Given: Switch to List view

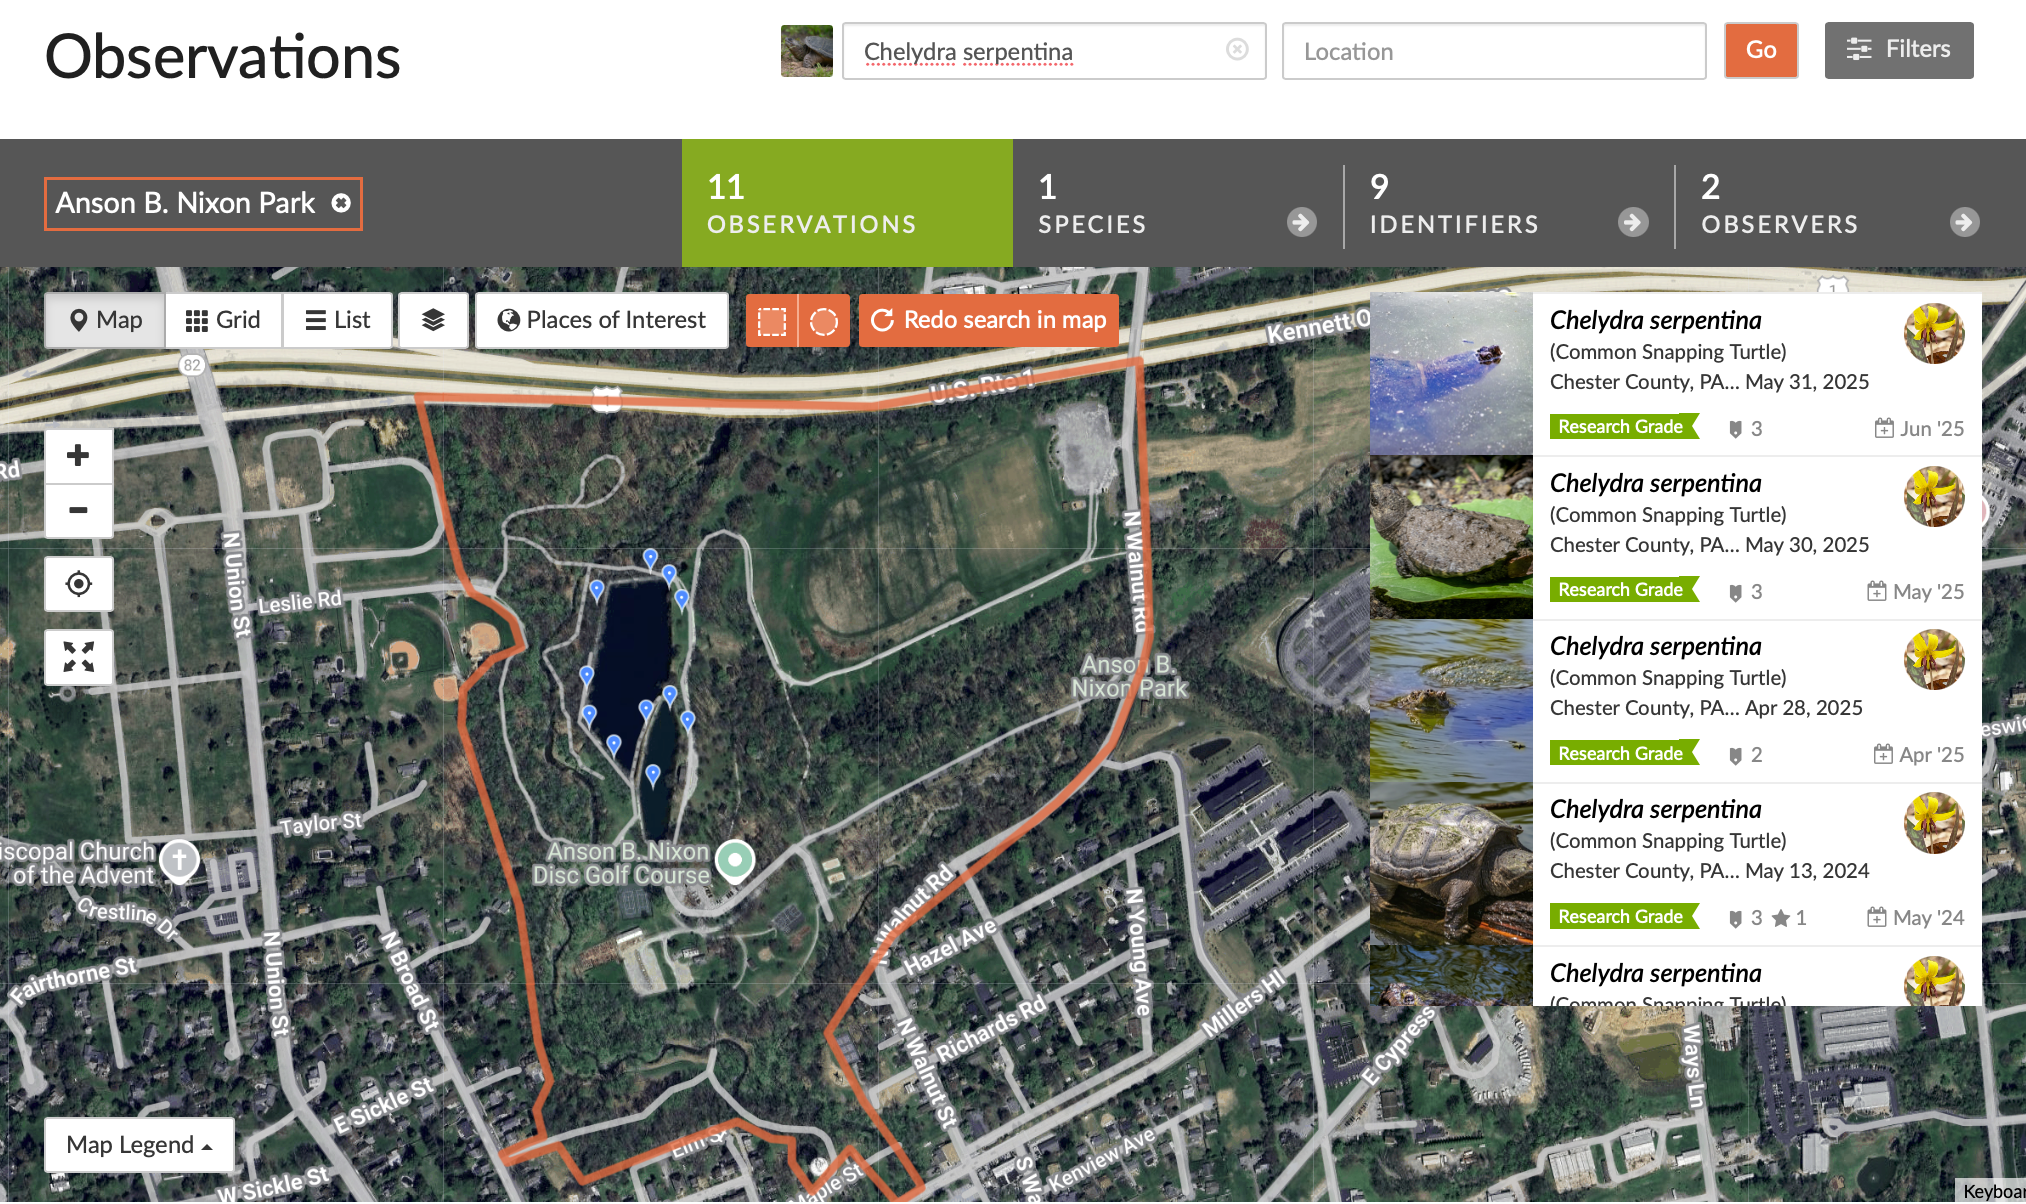Looking at the screenshot, I should (338, 320).
